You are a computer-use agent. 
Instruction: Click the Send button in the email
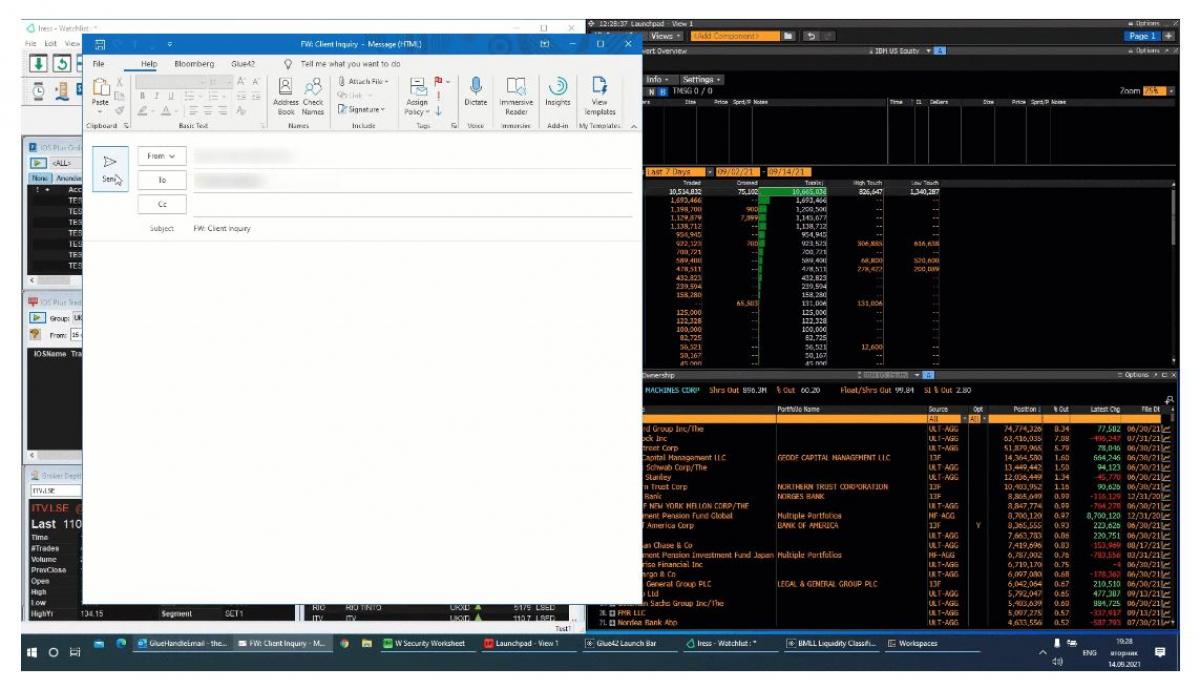110,167
